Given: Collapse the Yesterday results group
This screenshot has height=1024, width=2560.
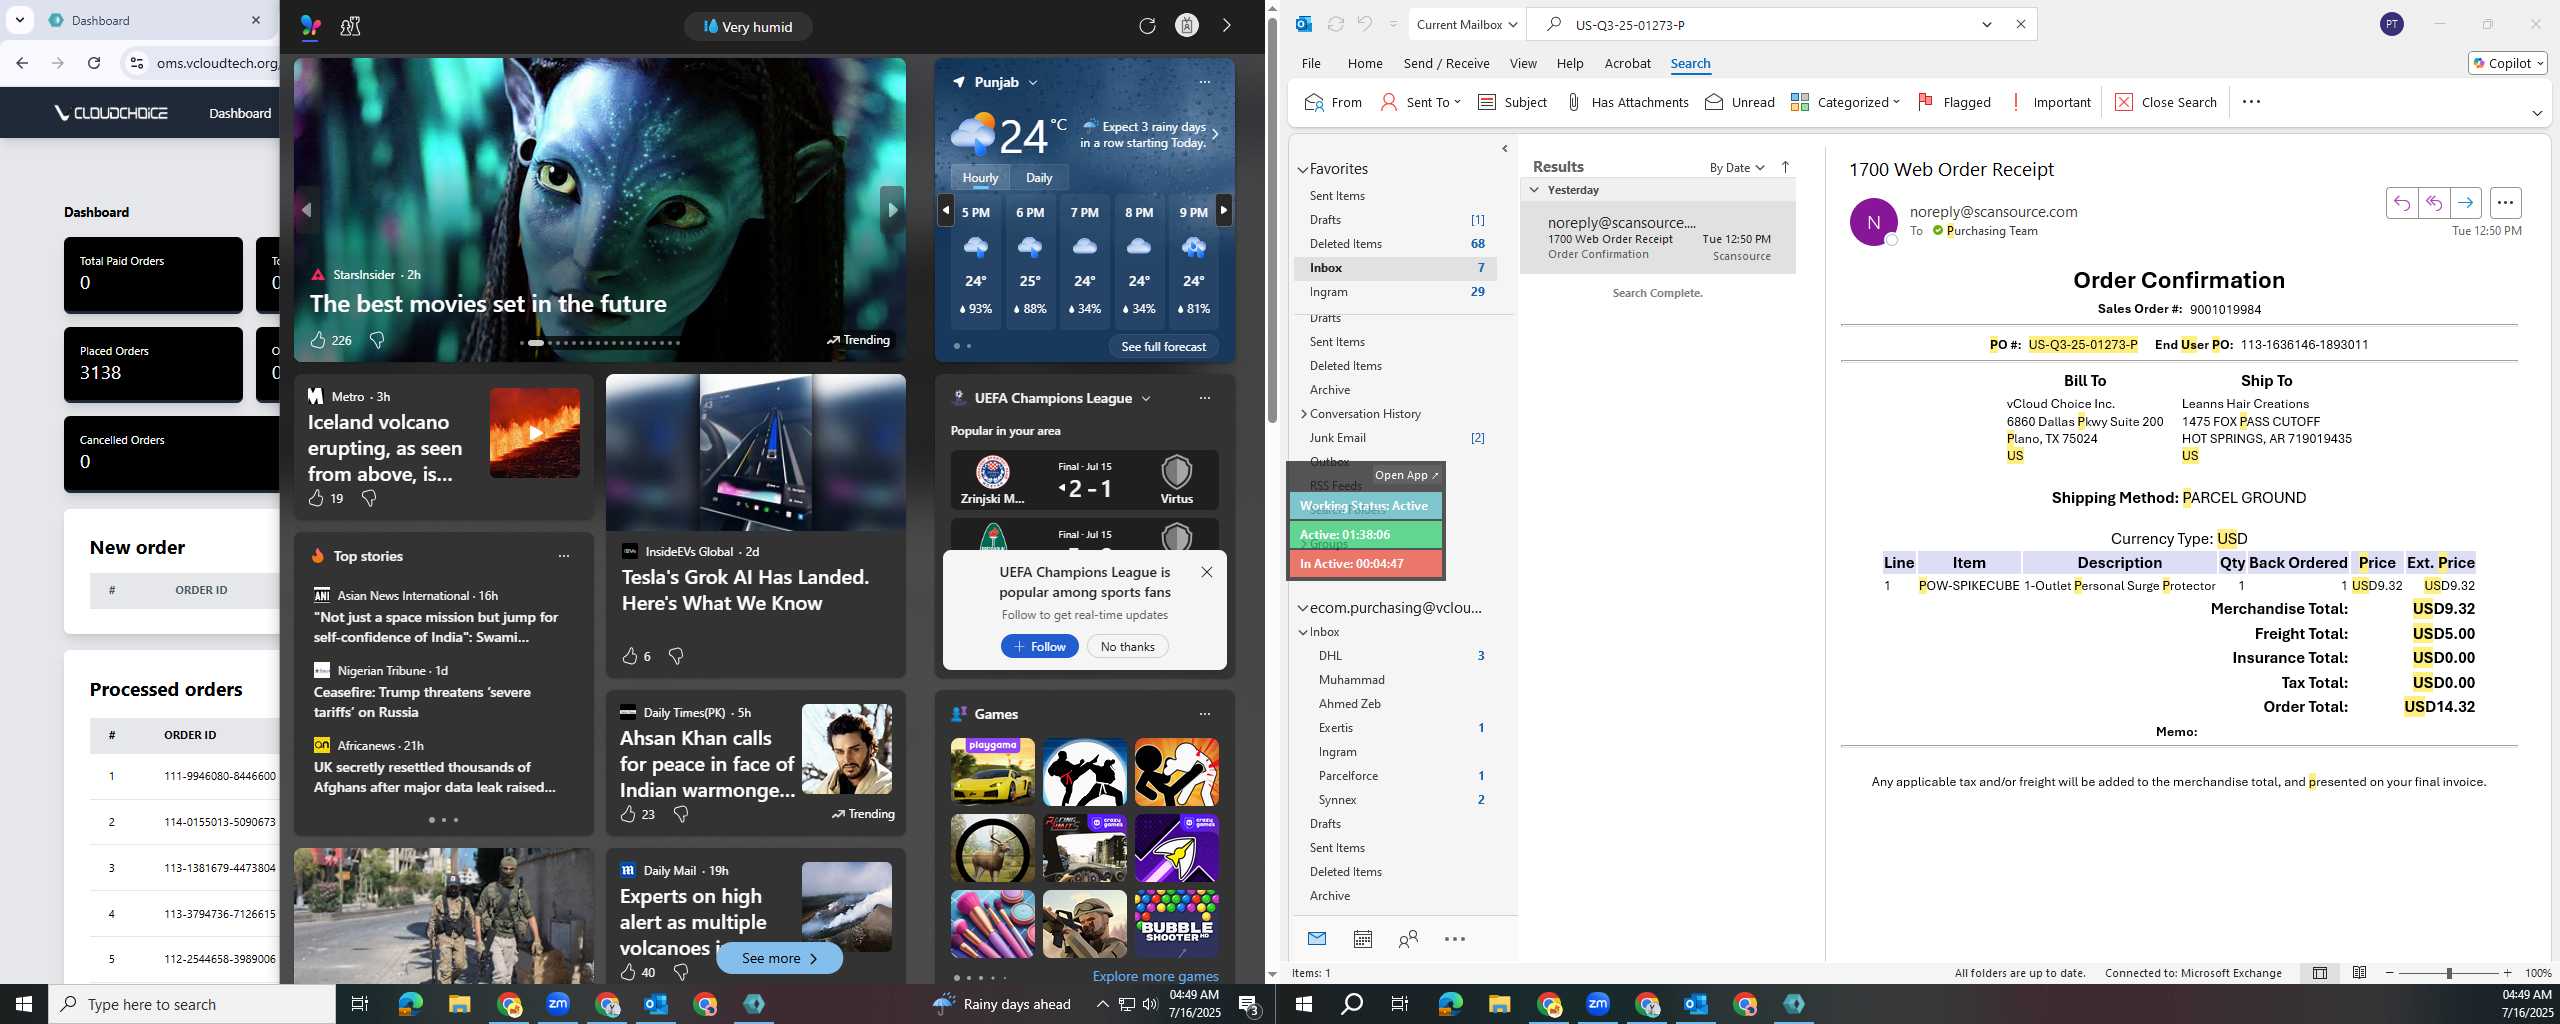Looking at the screenshot, I should [1534, 190].
